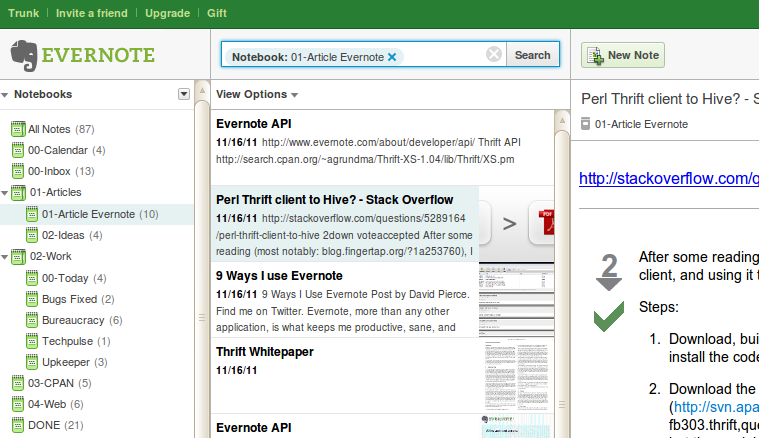
Task: Click the Bureaucracy notebook icon
Action: point(32,320)
